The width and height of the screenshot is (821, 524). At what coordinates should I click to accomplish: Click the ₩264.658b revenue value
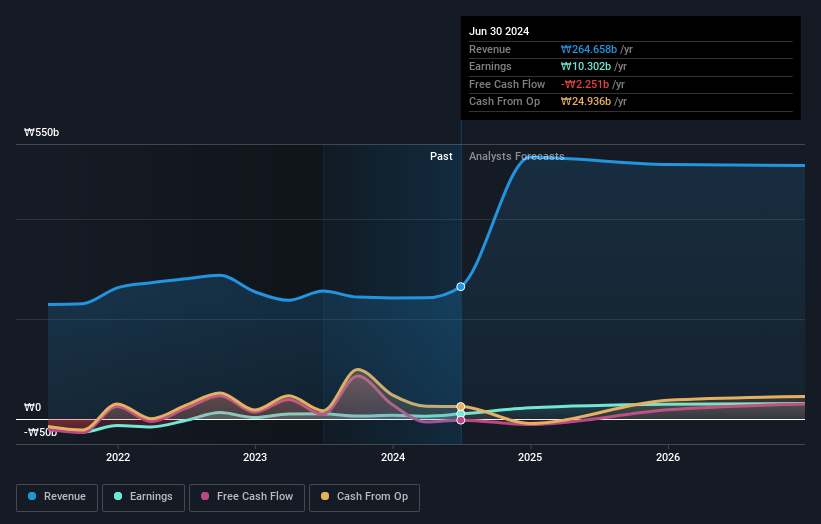(x=589, y=49)
